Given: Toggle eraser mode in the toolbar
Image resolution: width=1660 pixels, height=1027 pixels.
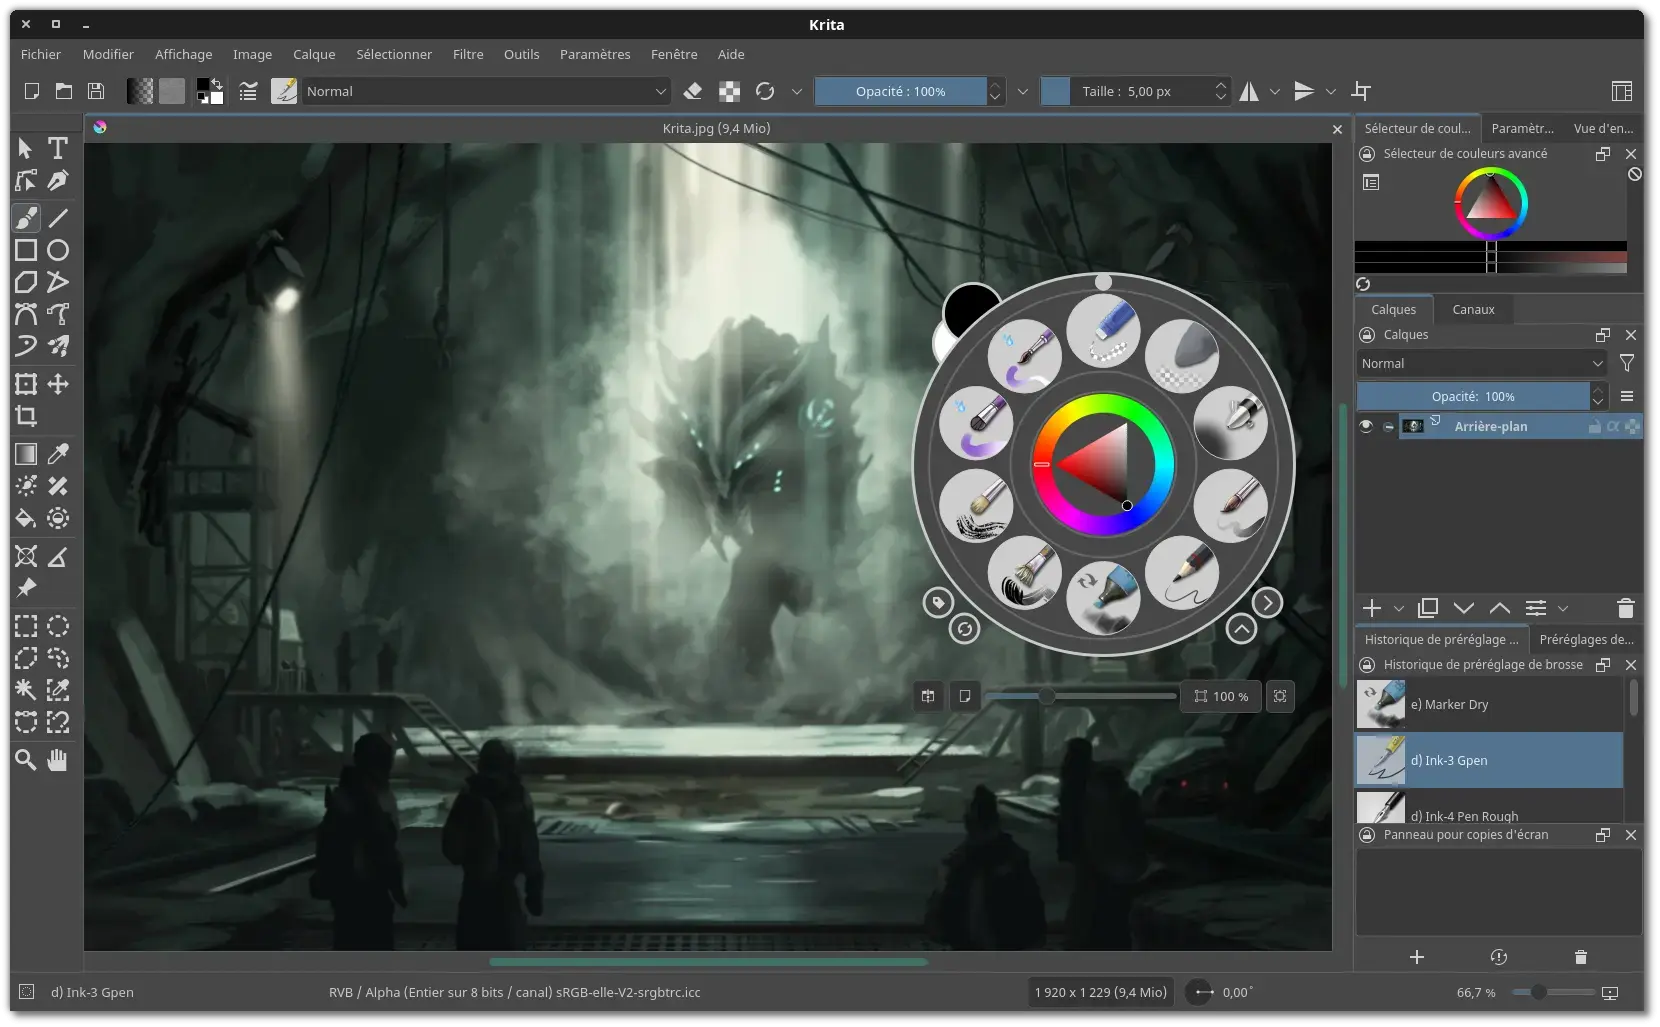Looking at the screenshot, I should pos(693,91).
